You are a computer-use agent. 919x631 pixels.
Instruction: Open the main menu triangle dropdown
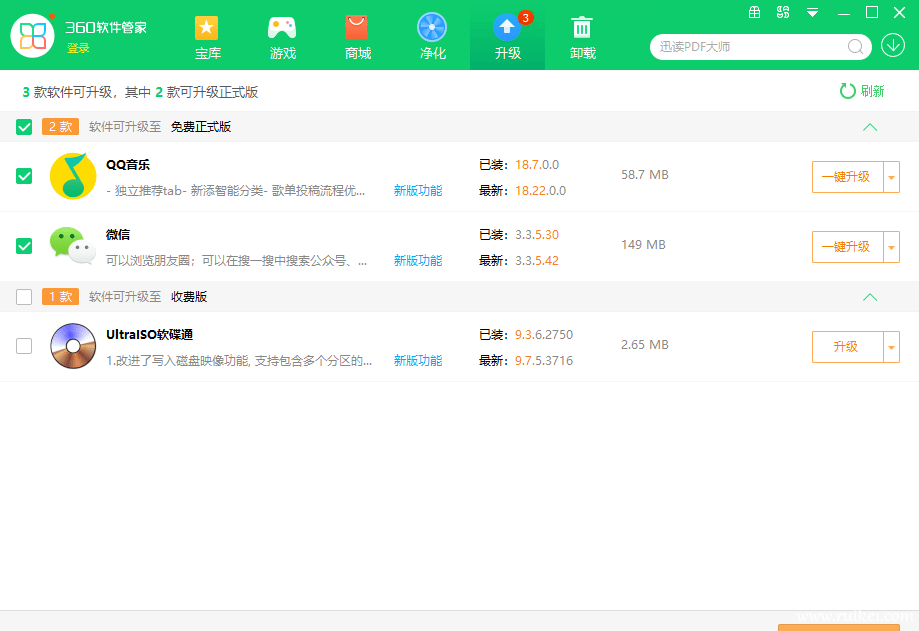click(x=812, y=12)
